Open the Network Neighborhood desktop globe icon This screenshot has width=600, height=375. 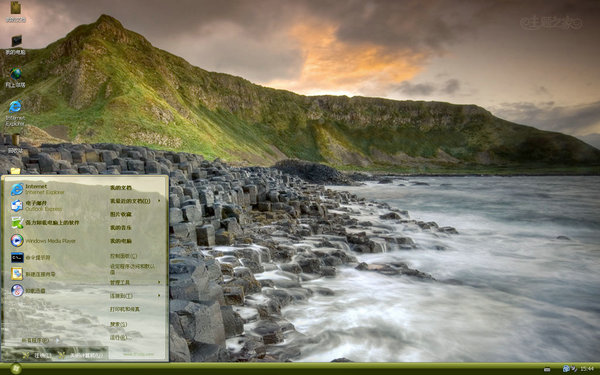(16, 78)
